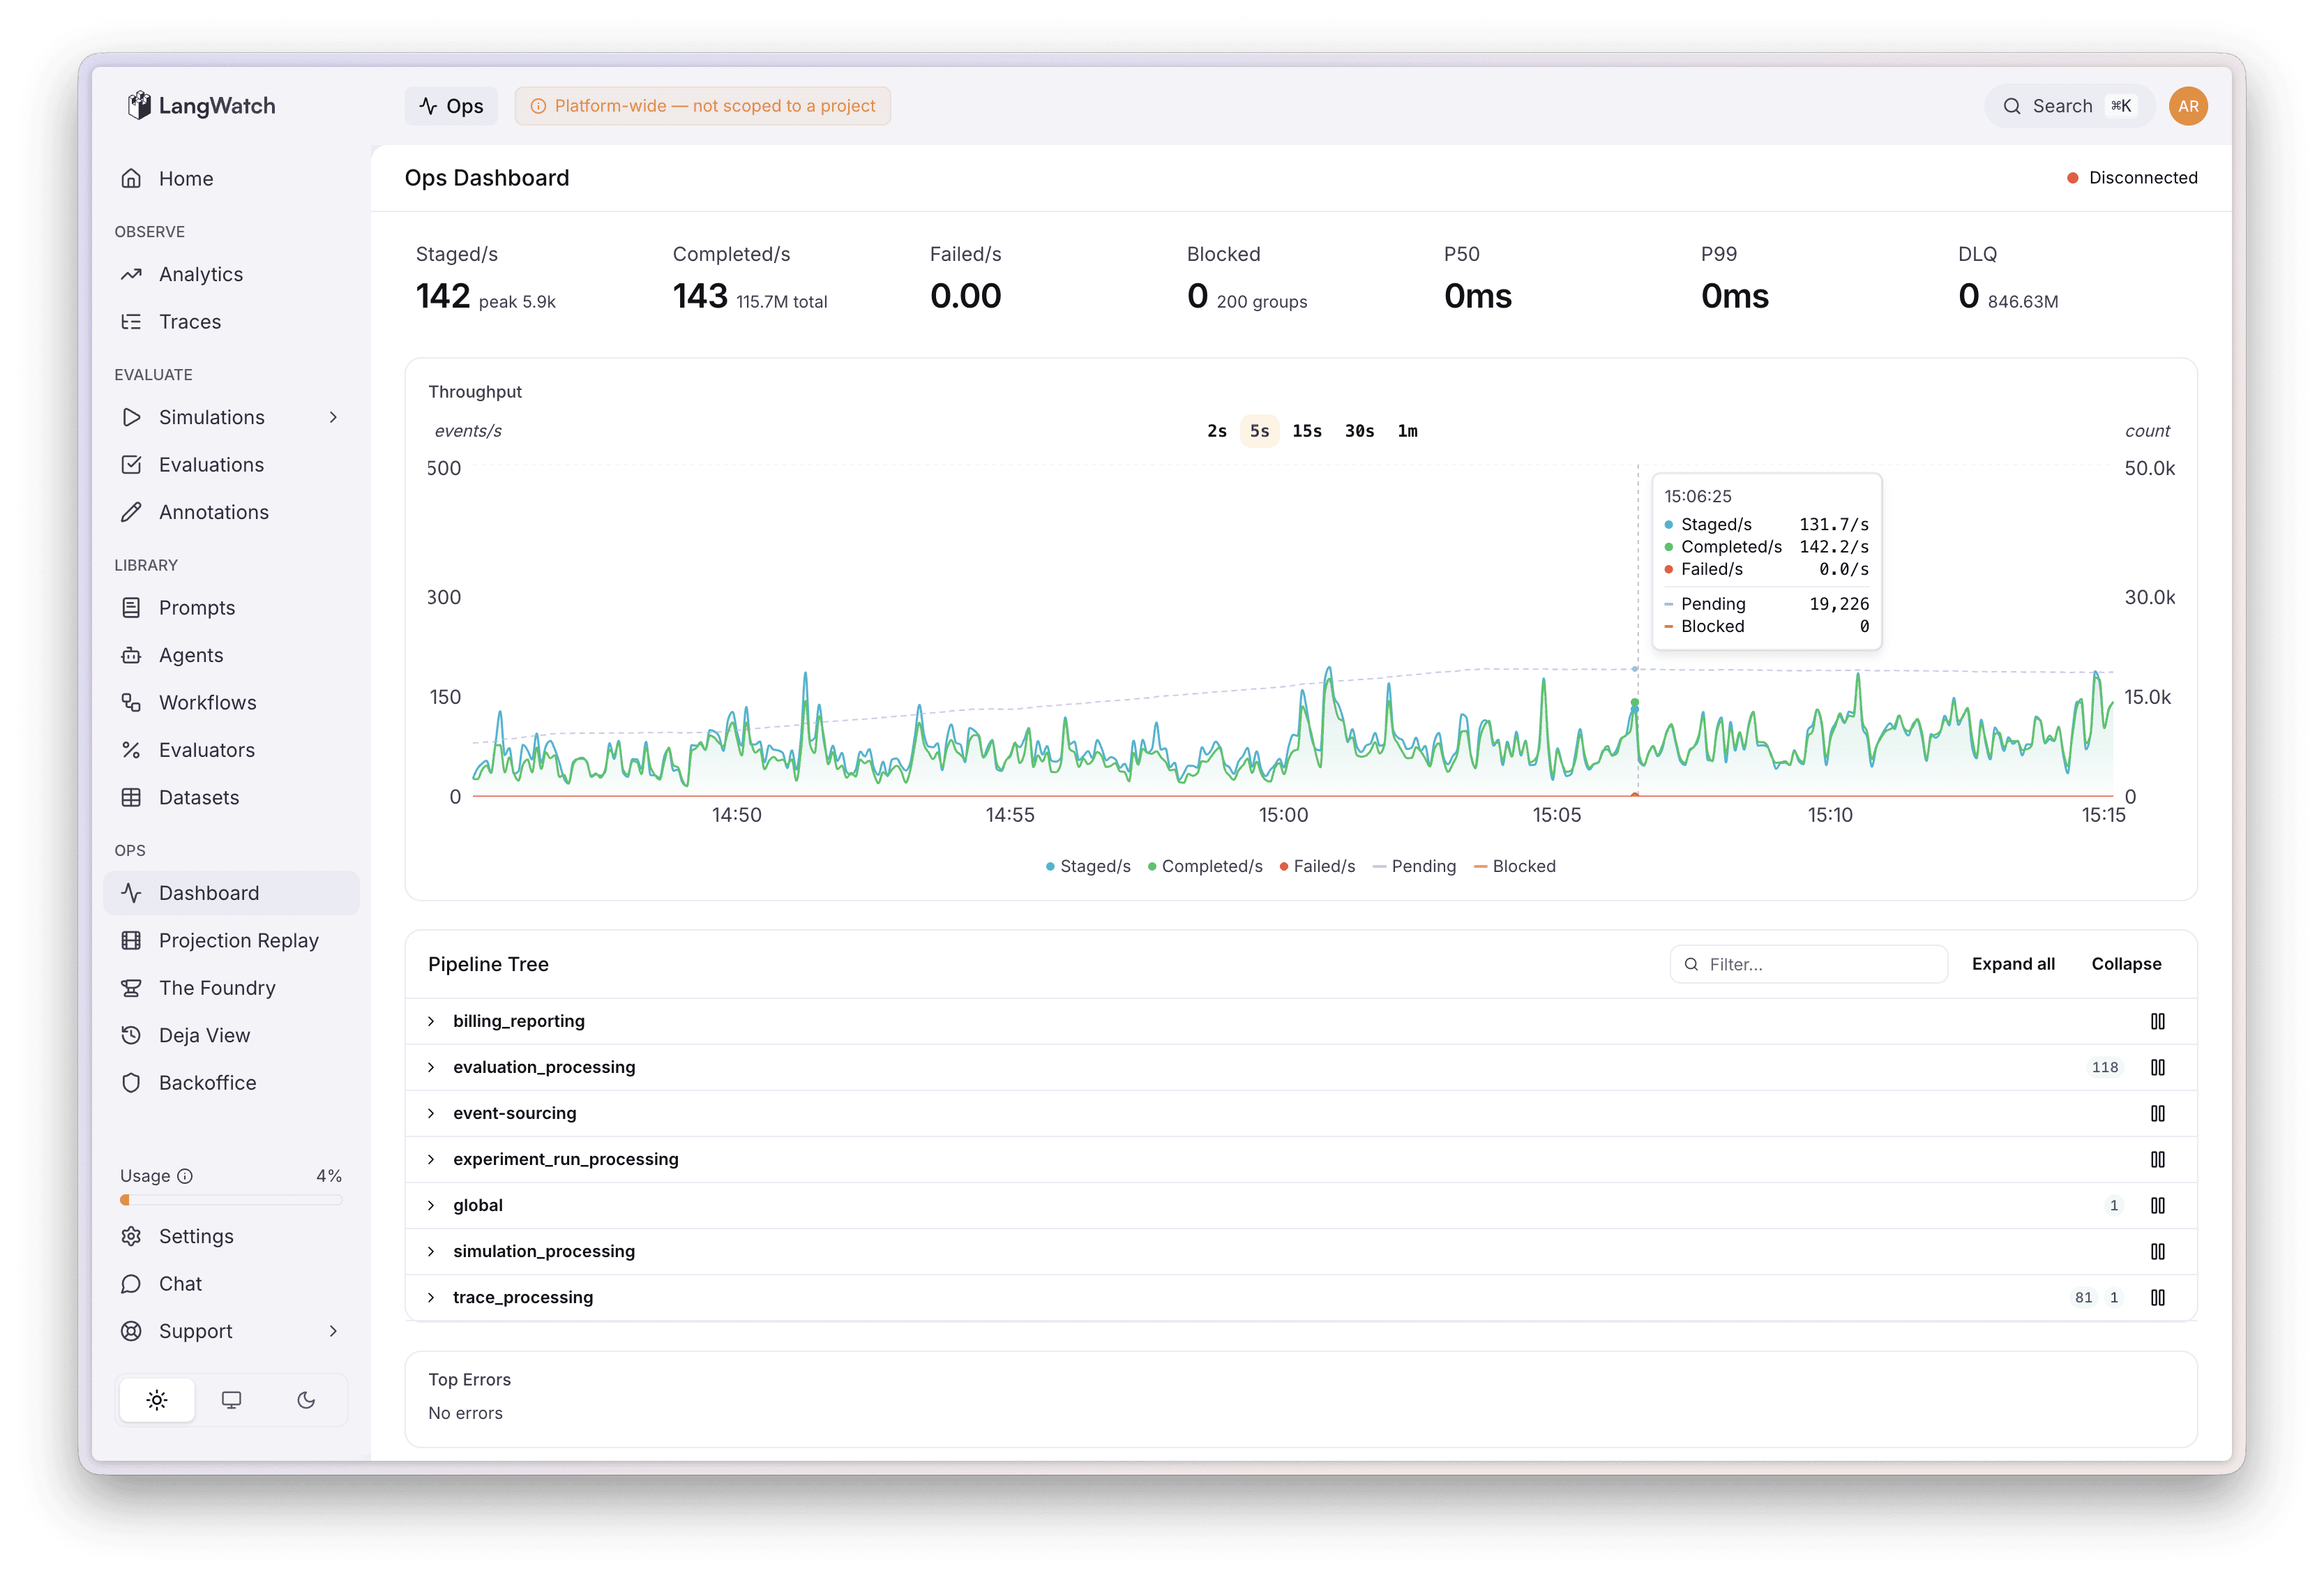Image resolution: width=2324 pixels, height=1578 pixels.
Task: Open Projection Replay in sidebar
Action: pos(238,941)
